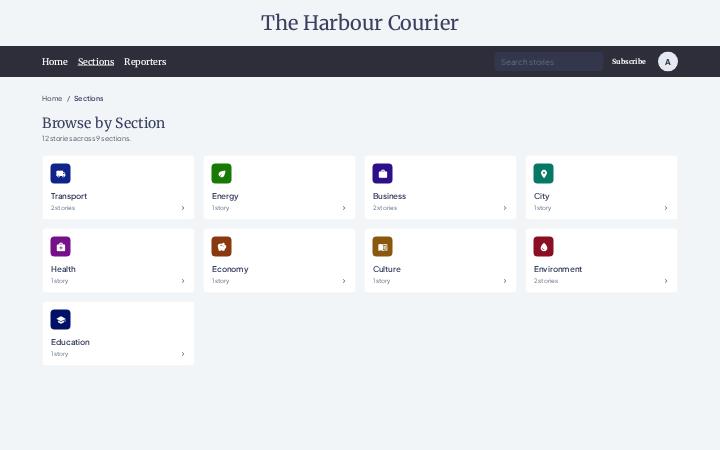720x450 pixels.
Task: Open Transport section via its chevron arrow
Action: pyautogui.click(x=183, y=208)
